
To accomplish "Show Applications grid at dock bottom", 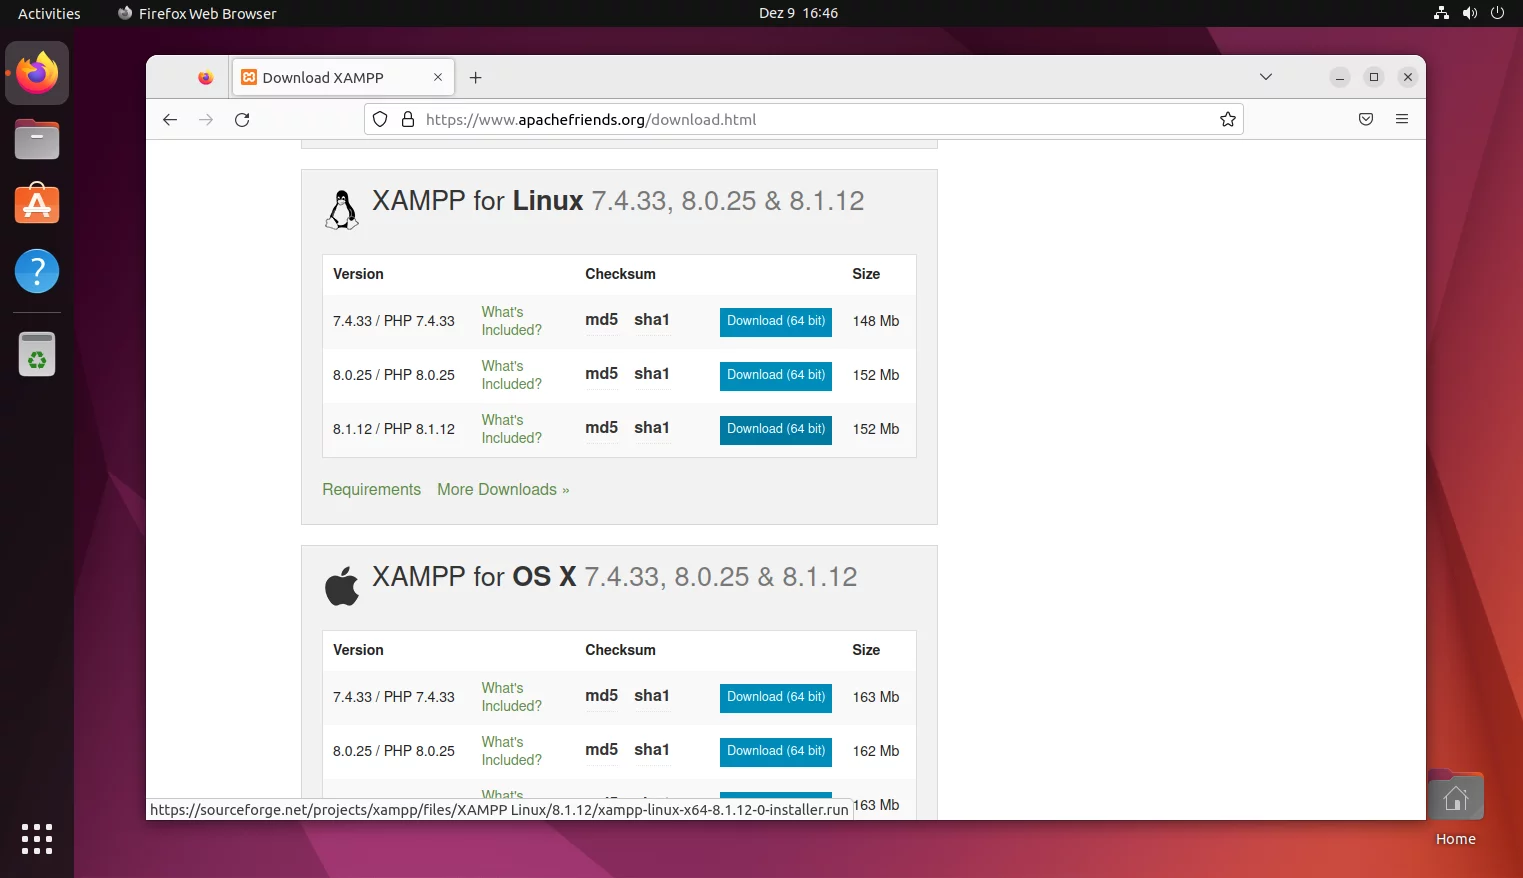I will pos(37,839).
